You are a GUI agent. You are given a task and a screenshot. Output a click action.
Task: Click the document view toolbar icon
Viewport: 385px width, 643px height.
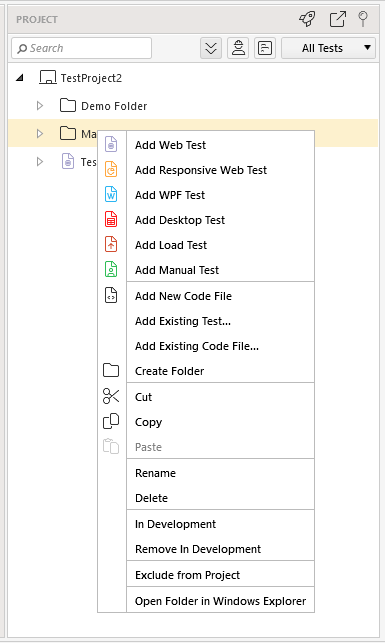coord(265,48)
